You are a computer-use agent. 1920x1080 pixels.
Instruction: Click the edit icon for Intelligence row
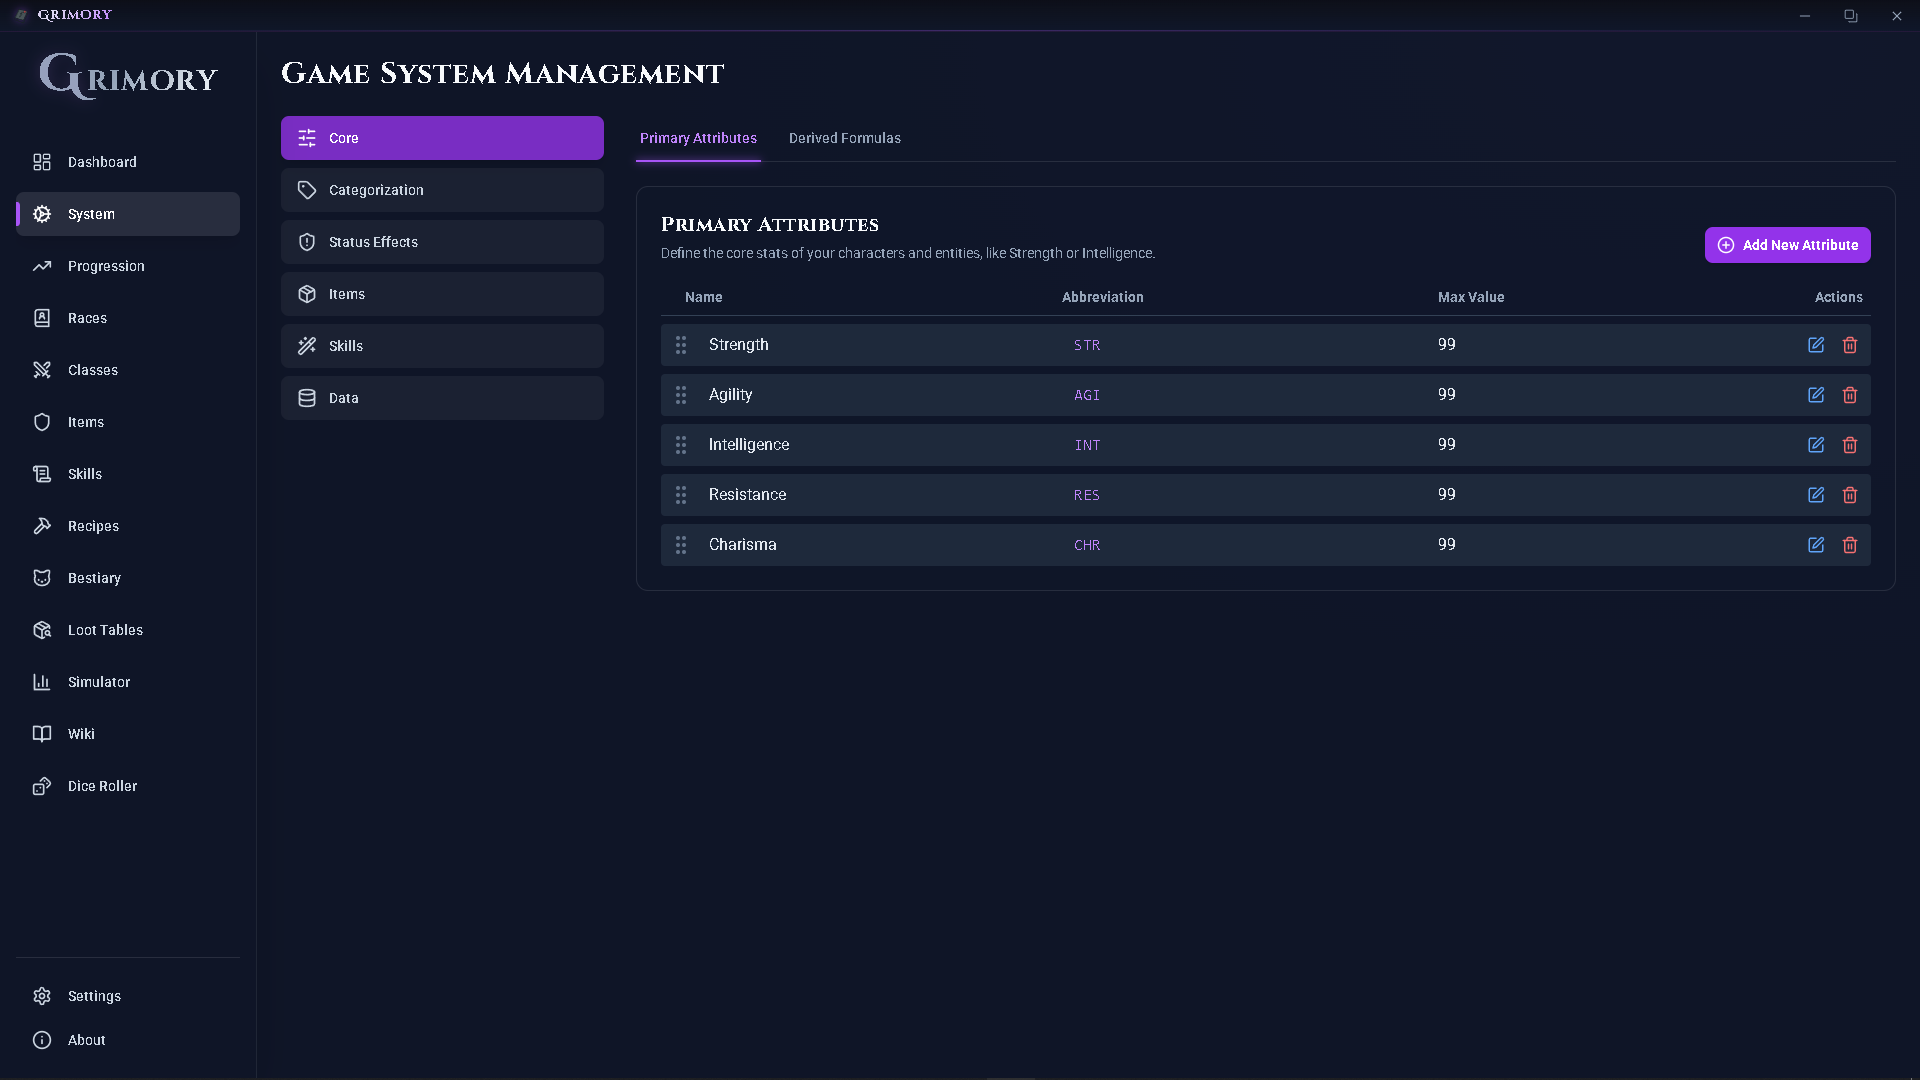pos(1816,445)
